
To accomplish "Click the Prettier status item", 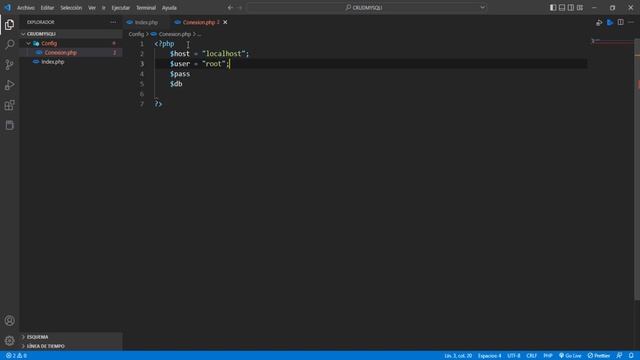I will pos(599,356).
